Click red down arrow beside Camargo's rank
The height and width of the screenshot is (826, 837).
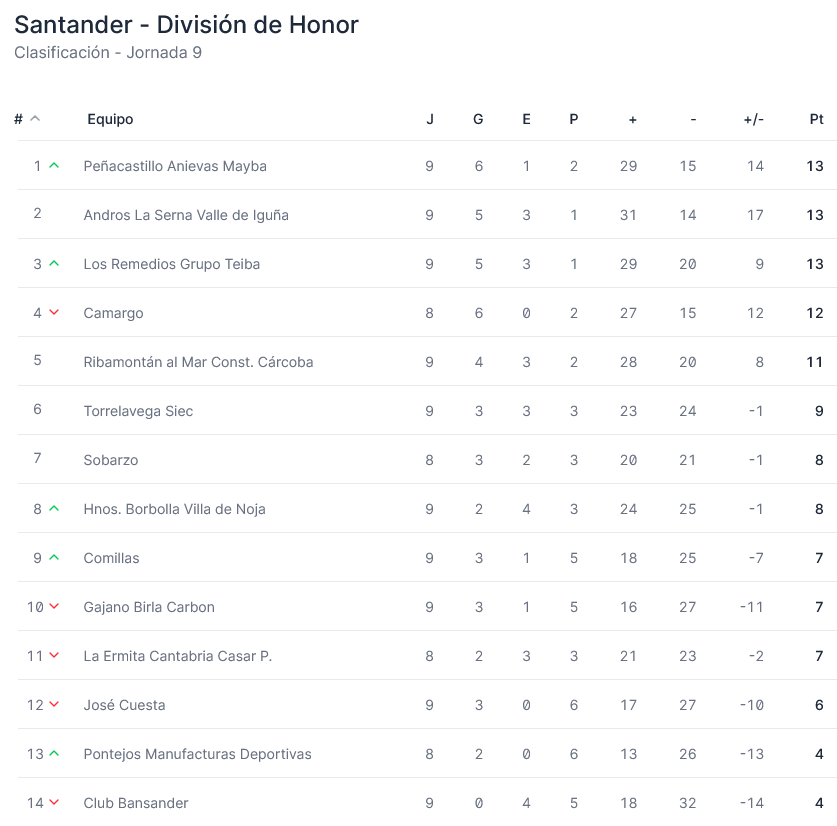pos(54,313)
